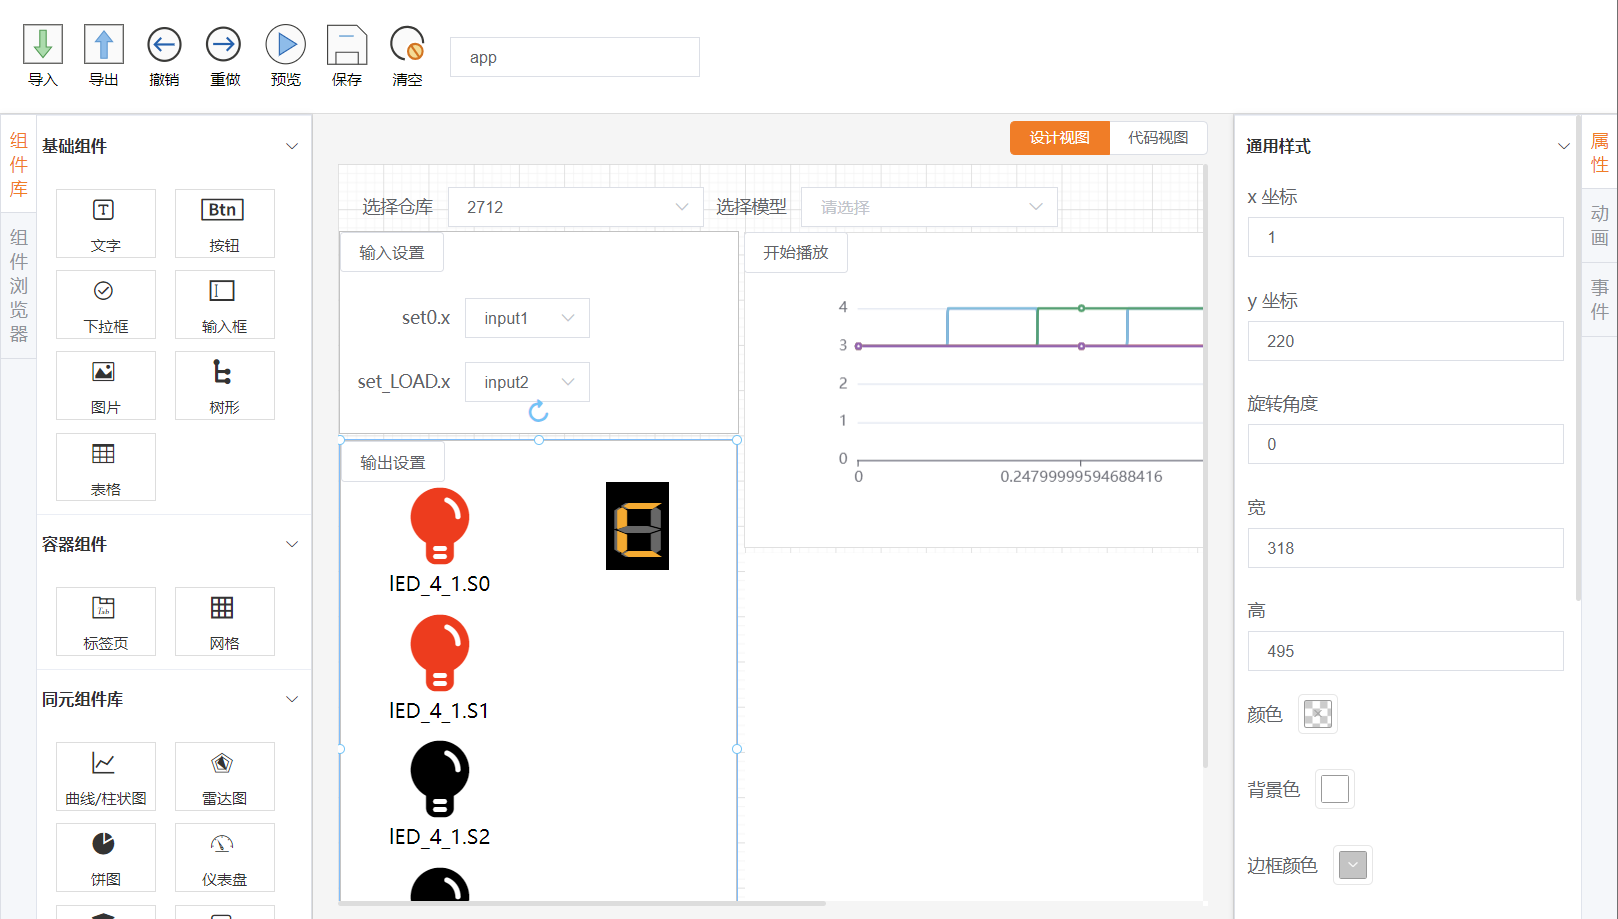Click the 输出设置 output settings button
Image resolution: width=1618 pixels, height=919 pixels.
coord(391,461)
